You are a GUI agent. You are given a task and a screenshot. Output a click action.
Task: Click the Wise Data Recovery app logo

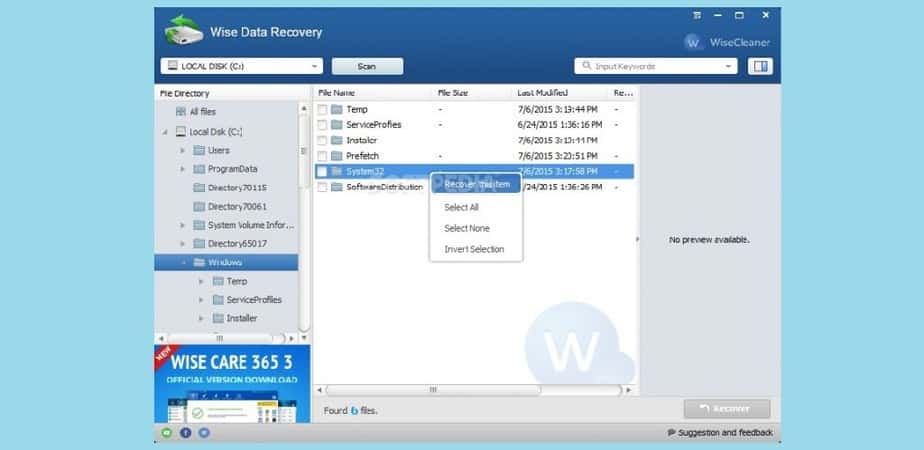184,31
